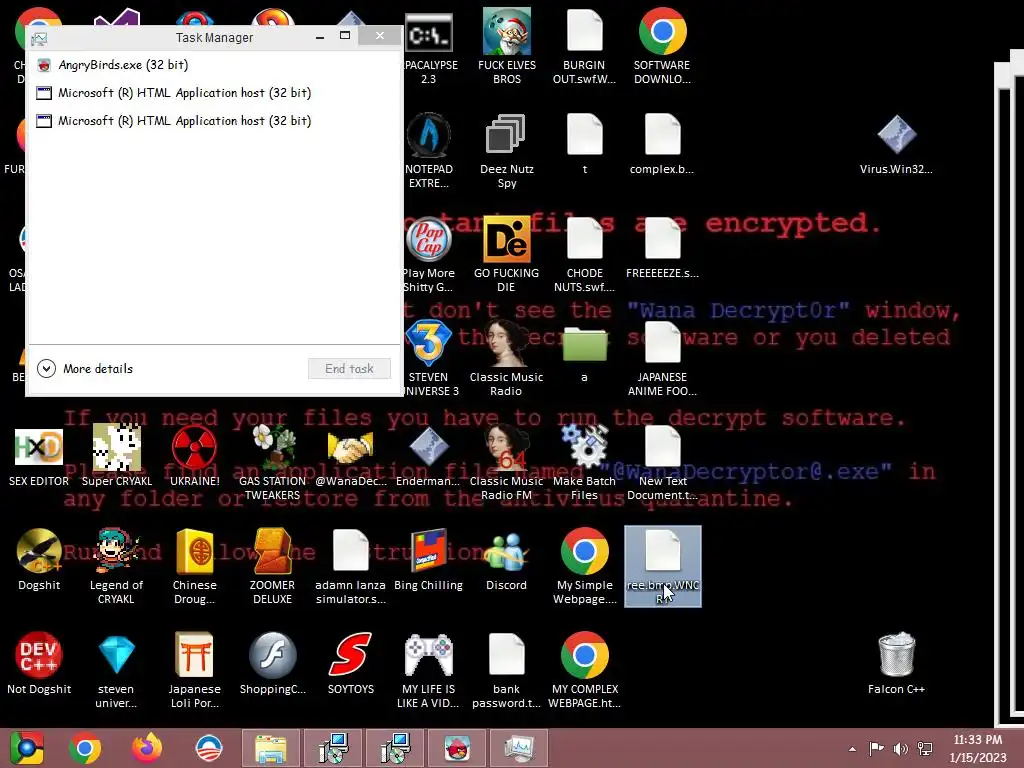Launch Firefox from the taskbar
Viewport: 1024px width, 768px height.
click(x=147, y=748)
